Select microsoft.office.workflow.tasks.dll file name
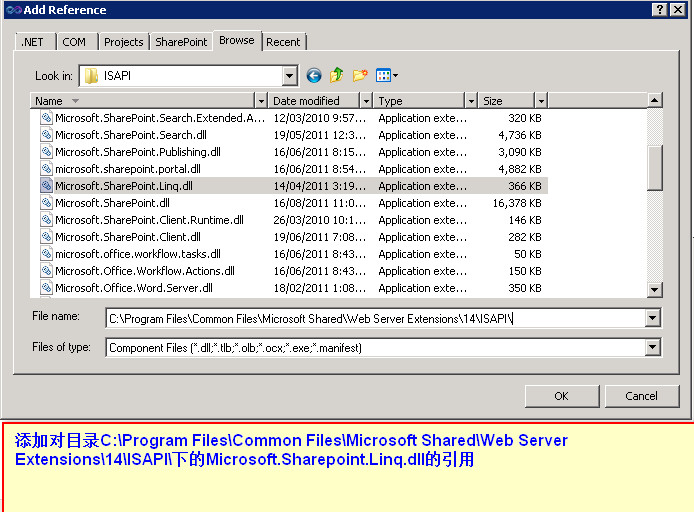The image size is (694, 512). coord(138,254)
